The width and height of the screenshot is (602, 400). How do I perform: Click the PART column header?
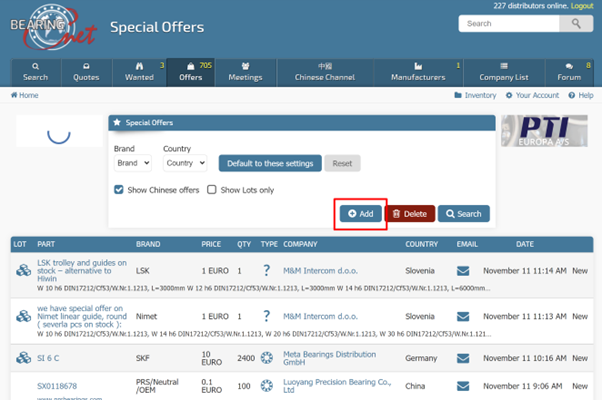(x=46, y=244)
